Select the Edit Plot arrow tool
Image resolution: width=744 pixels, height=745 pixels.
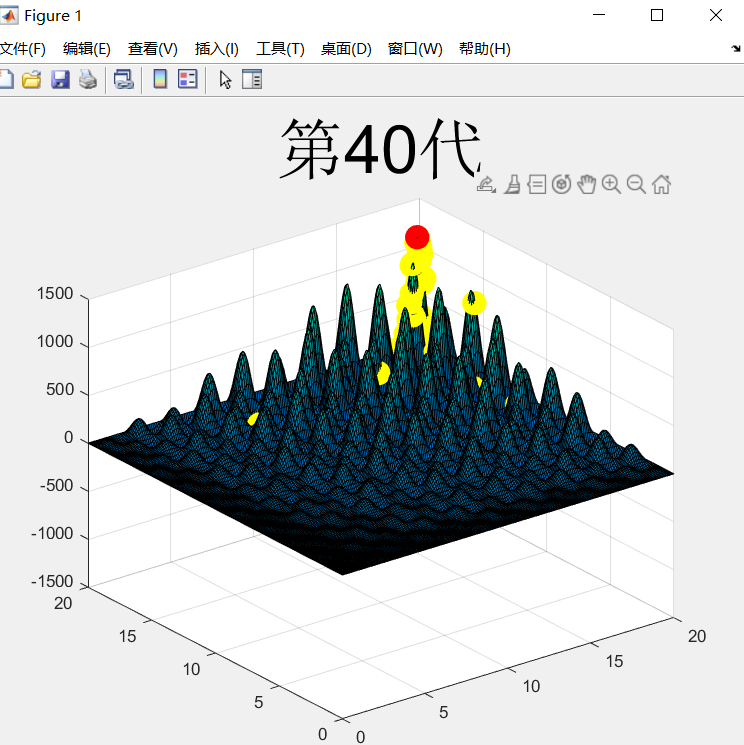[x=225, y=79]
